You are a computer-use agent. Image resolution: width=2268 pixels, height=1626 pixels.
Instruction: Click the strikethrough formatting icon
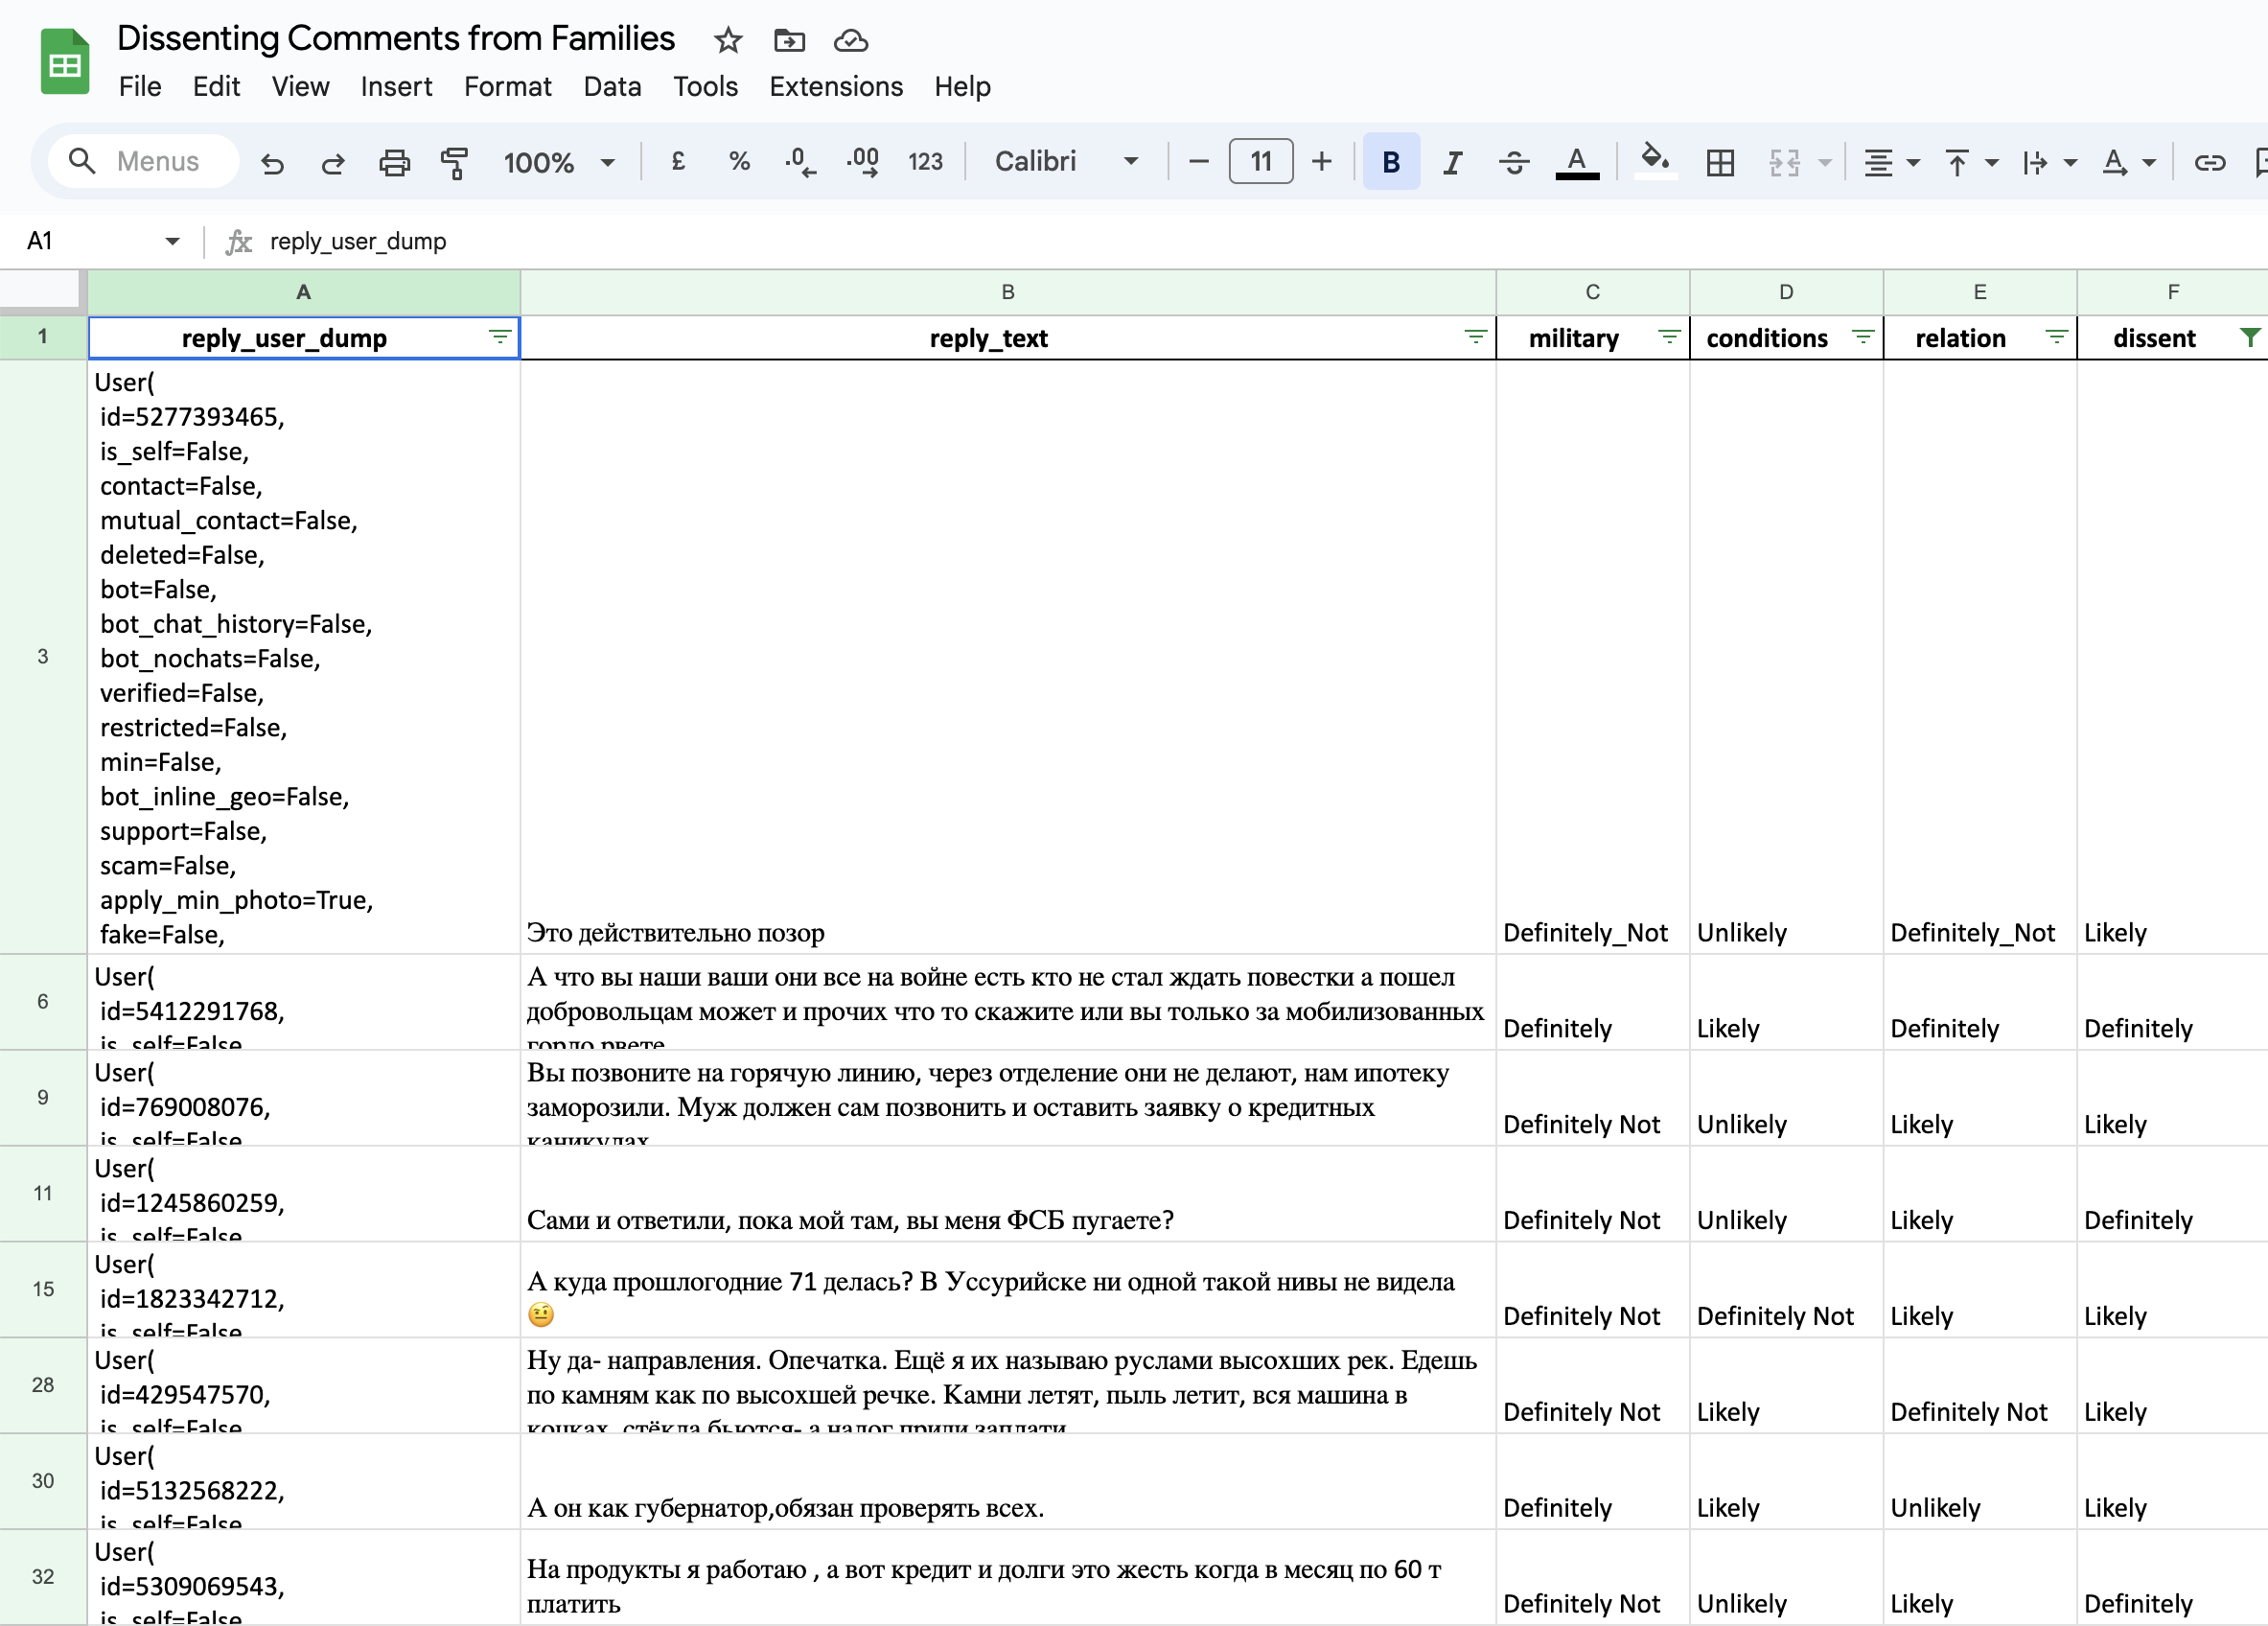click(1513, 162)
